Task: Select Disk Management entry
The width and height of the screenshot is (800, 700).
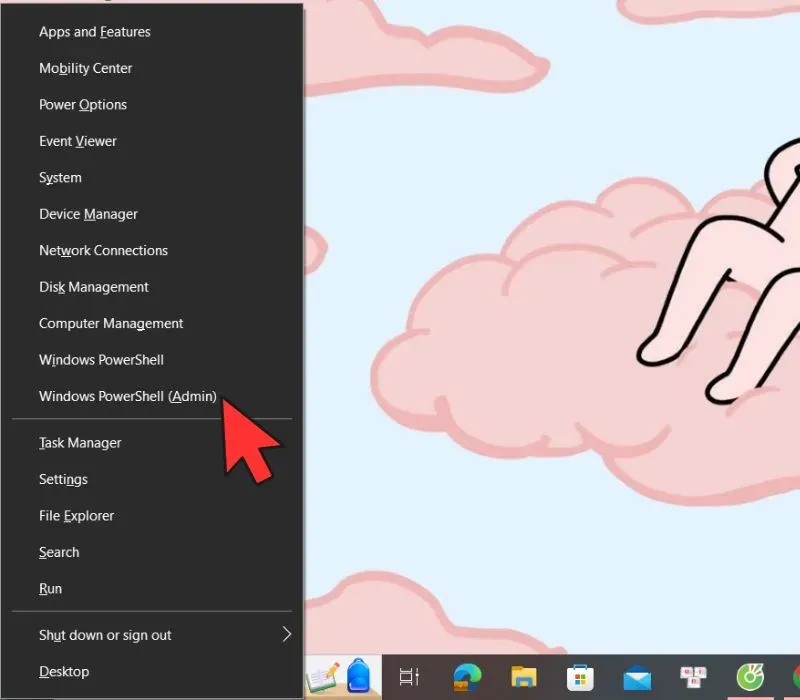Action: [x=94, y=287]
